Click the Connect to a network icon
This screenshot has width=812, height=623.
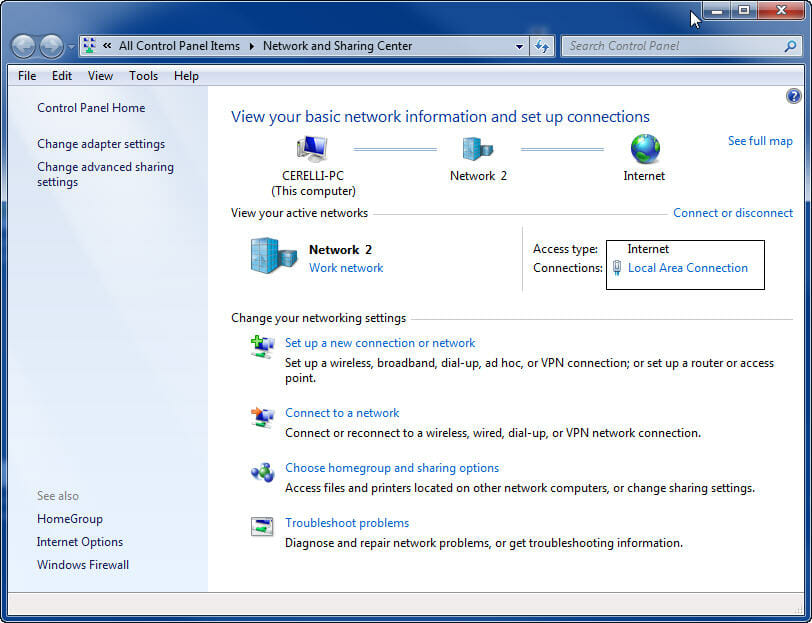(x=263, y=416)
